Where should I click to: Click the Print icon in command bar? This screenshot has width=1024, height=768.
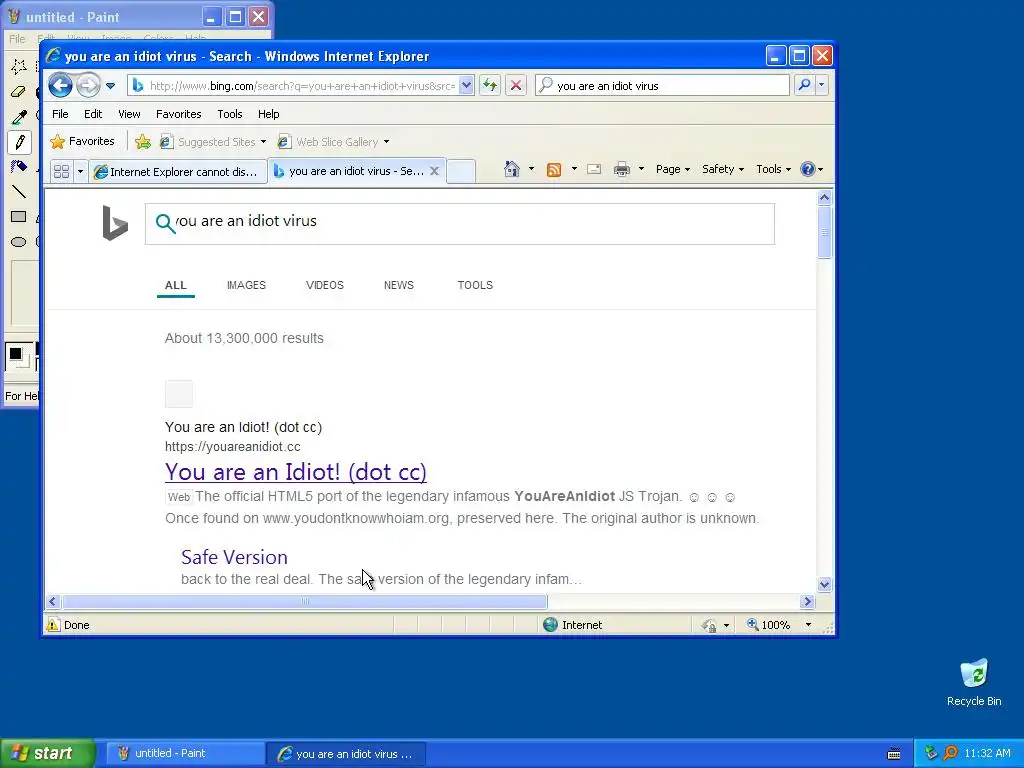622,169
